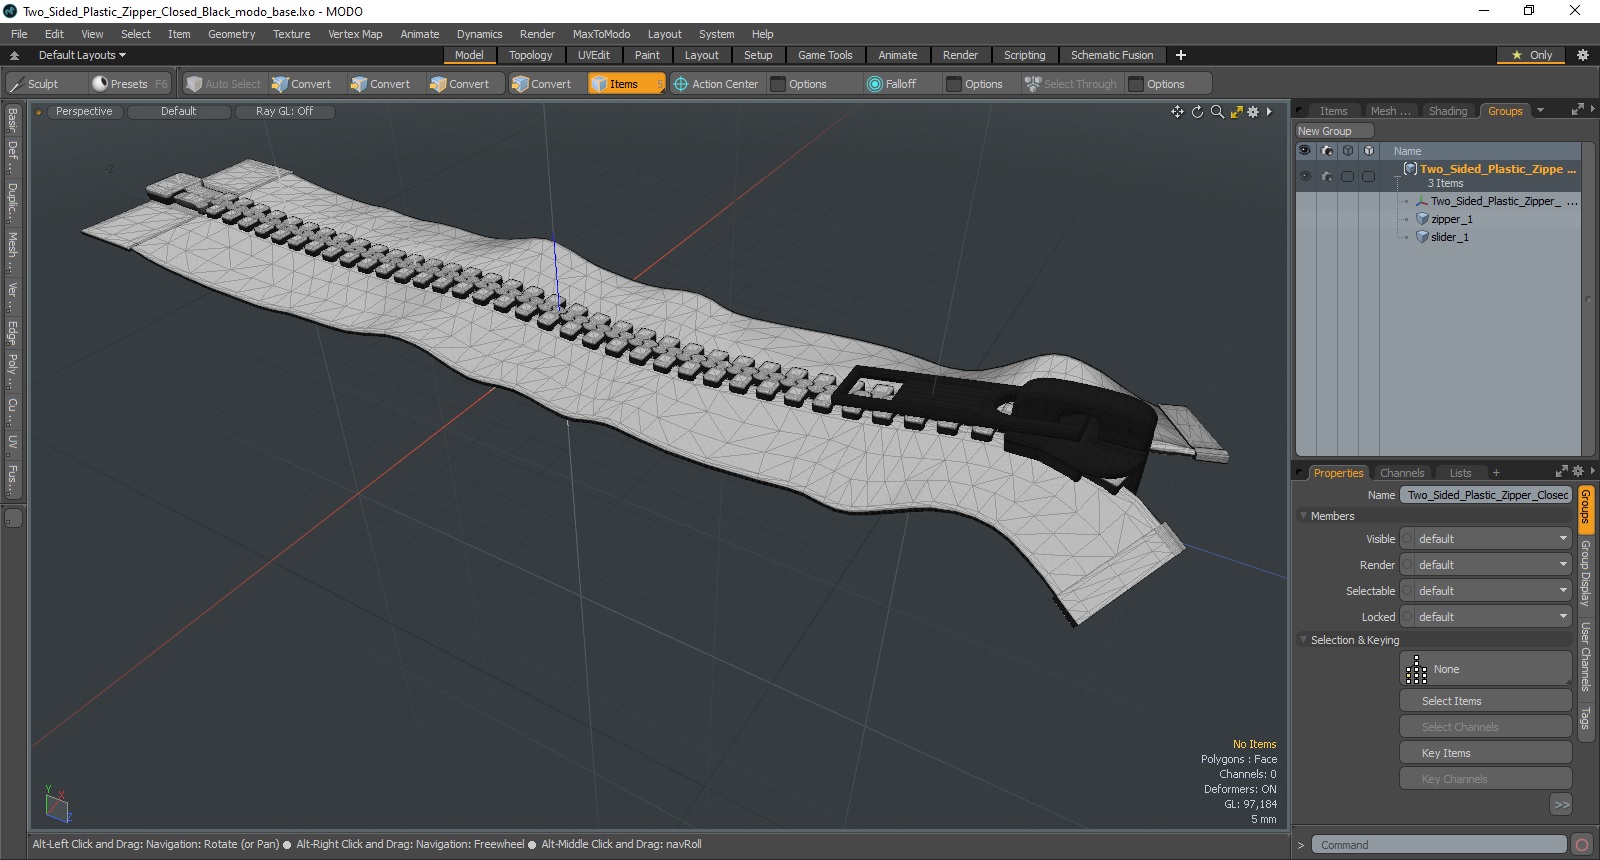Toggle the Only star button
Viewport: 1600px width, 860px height.
1532,55
